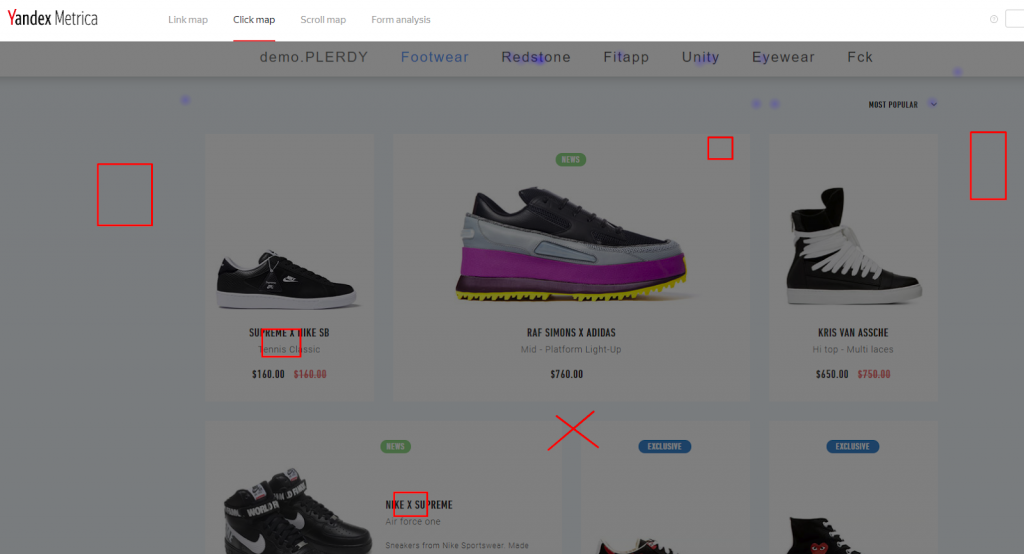Image resolution: width=1024 pixels, height=554 pixels.
Task: Open the Redstone navigation link
Action: 536,57
